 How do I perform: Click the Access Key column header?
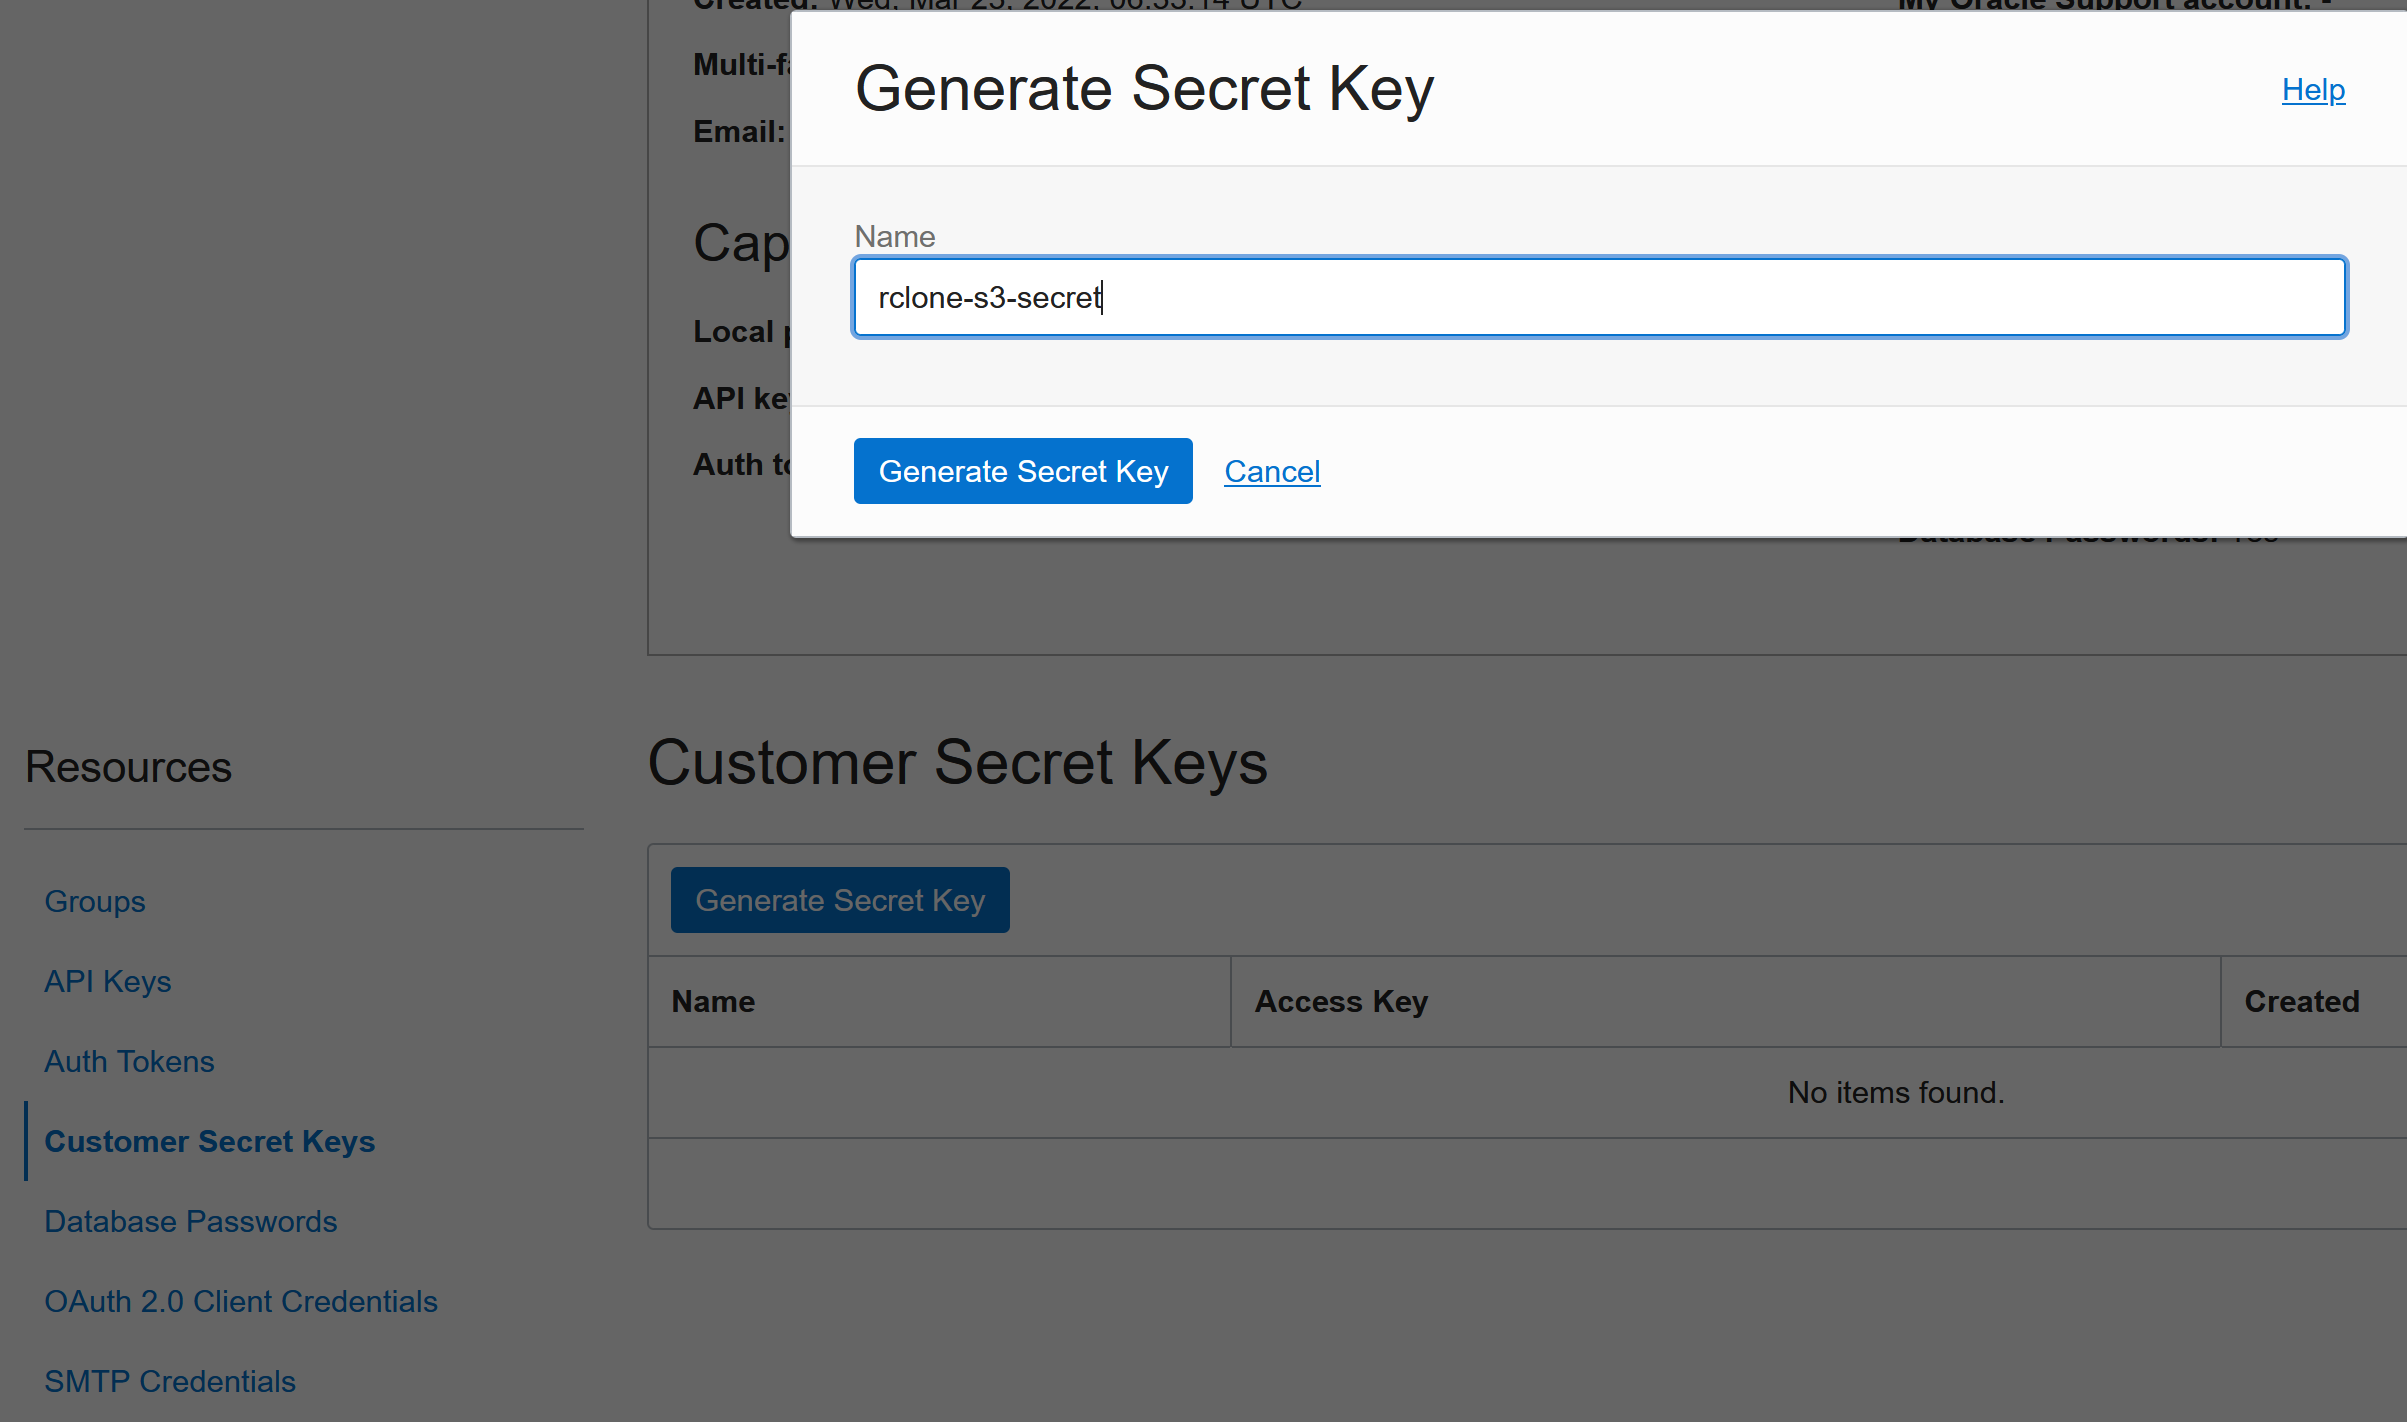[1341, 1001]
